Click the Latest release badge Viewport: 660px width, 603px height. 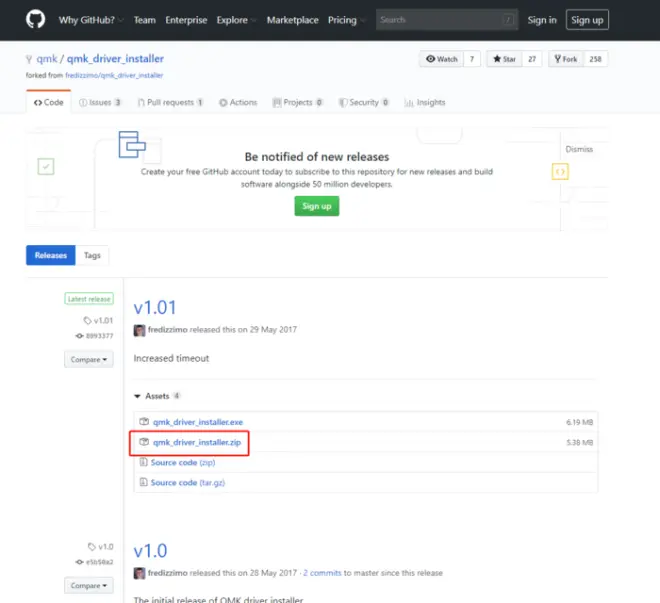89,299
